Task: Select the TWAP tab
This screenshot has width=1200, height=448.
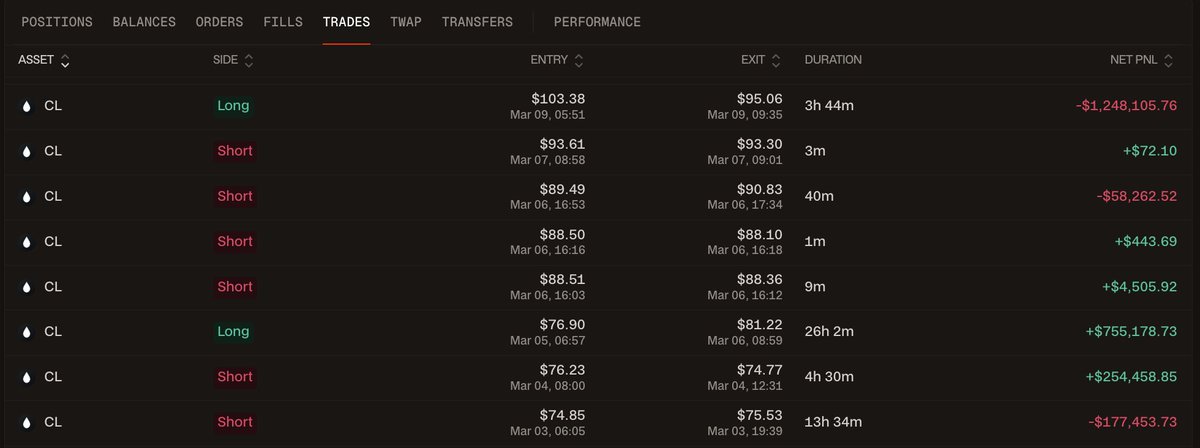Action: pyautogui.click(x=406, y=22)
